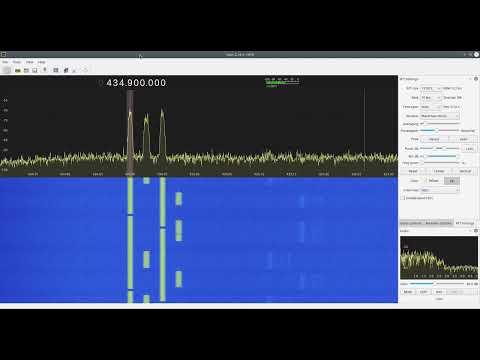Click the 434.900.000 frequency display
This screenshot has height=360, width=480.
coord(136,83)
